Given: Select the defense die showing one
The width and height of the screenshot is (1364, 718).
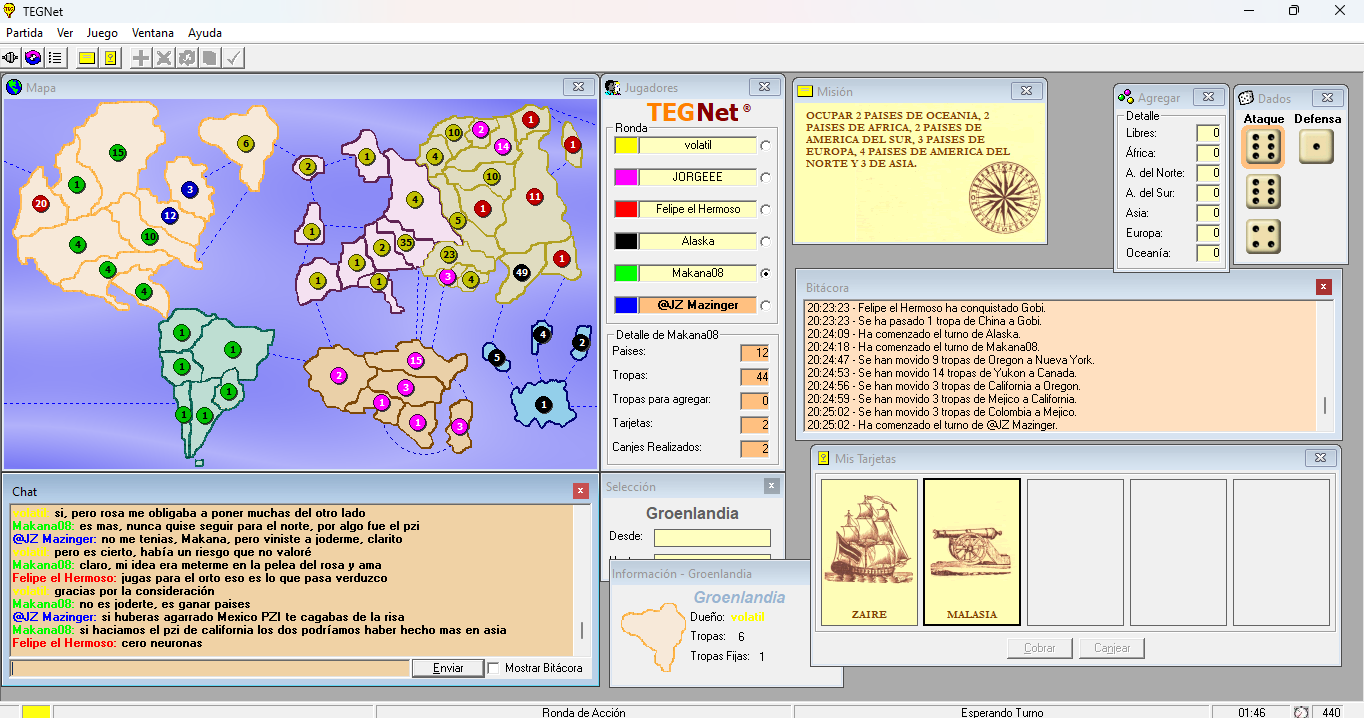Looking at the screenshot, I should tap(1316, 146).
